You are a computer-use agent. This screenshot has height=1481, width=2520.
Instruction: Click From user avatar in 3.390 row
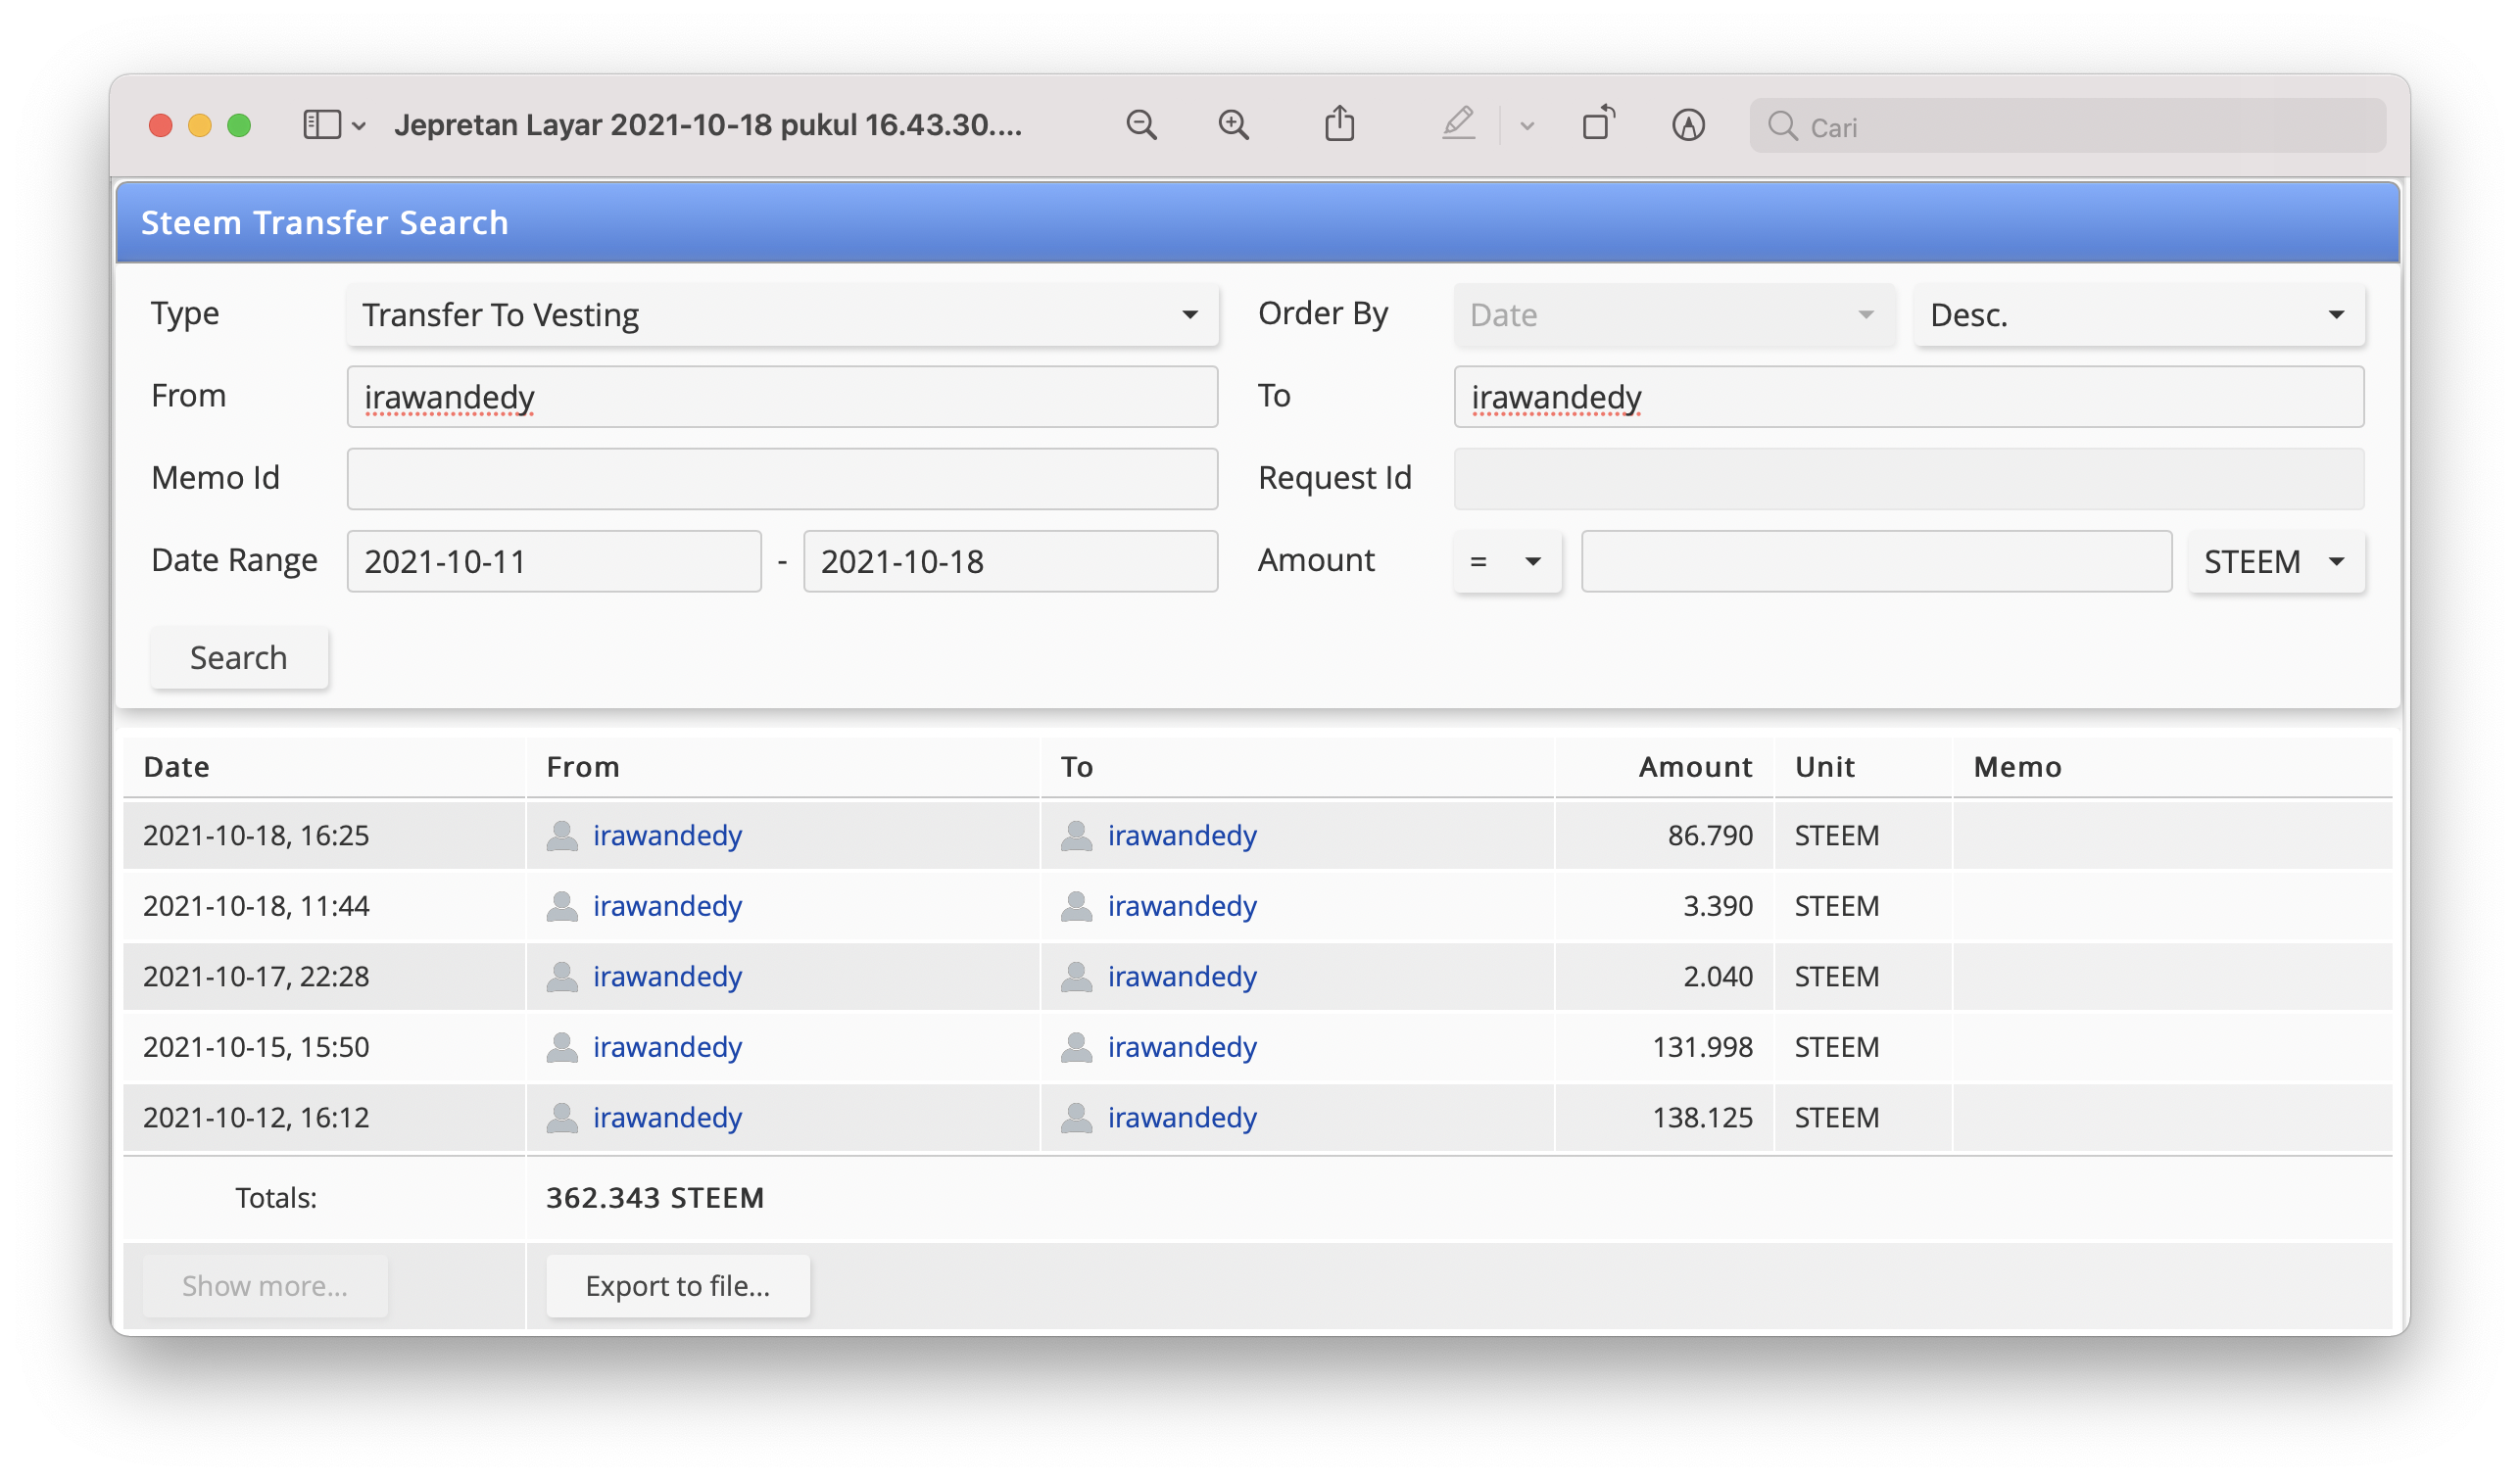(562, 905)
